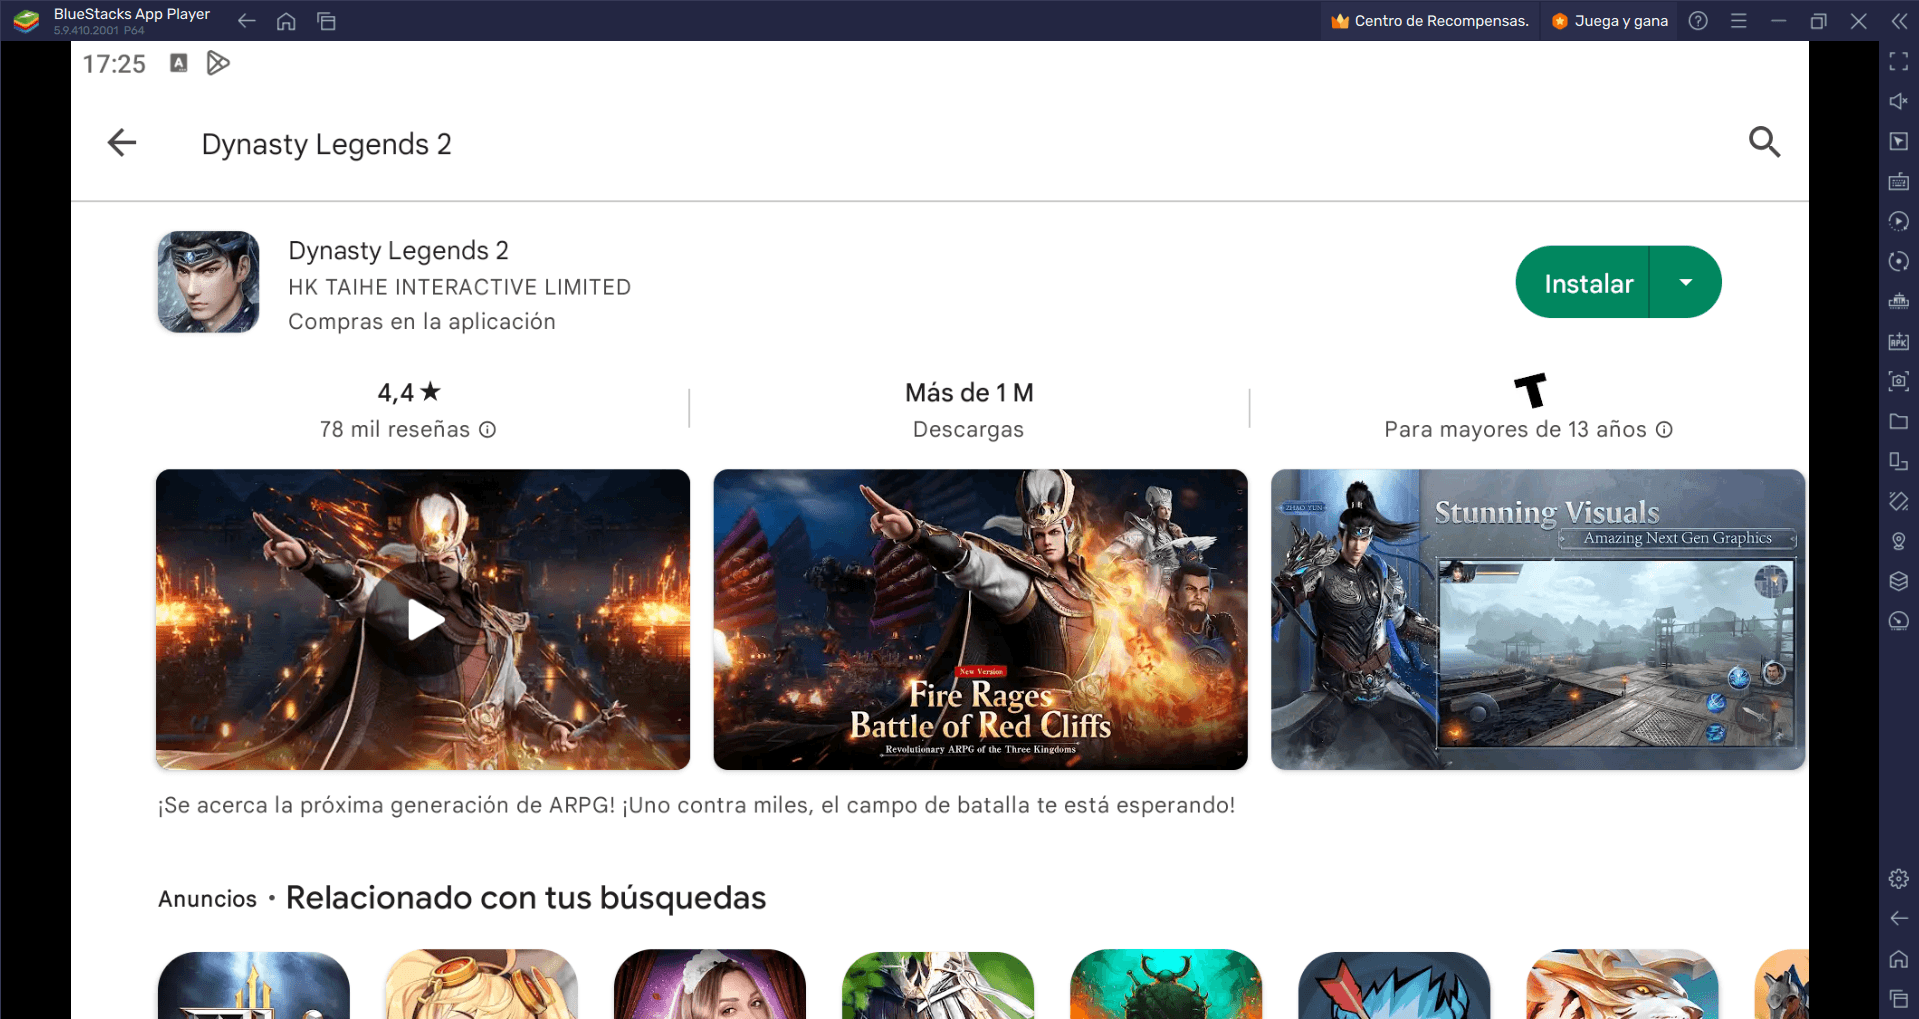Screen dimensions: 1919x1019
Task: Click BlueStacks home icon in title bar
Action: (x=286, y=21)
